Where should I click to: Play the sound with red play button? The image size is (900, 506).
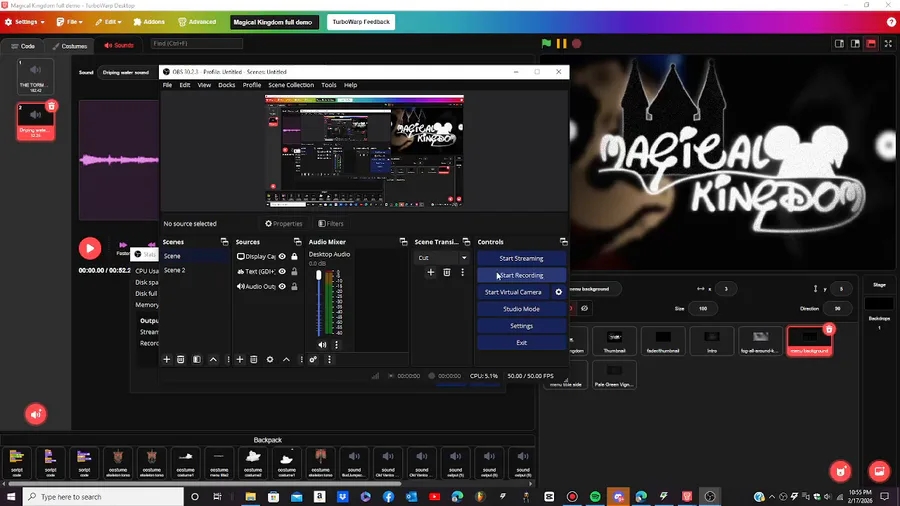90,248
